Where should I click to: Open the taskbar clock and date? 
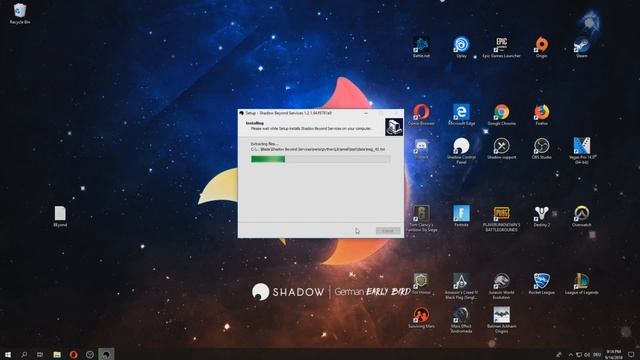(613, 354)
